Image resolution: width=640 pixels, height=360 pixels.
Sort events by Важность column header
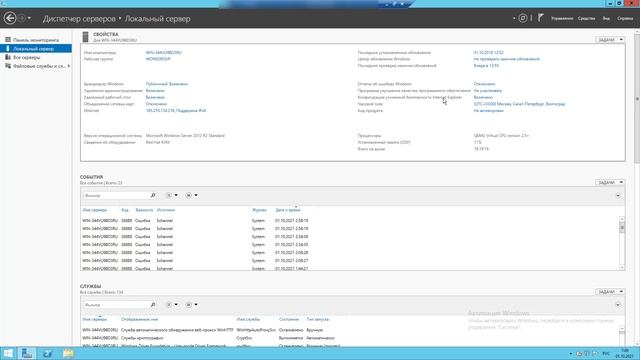pos(144,210)
